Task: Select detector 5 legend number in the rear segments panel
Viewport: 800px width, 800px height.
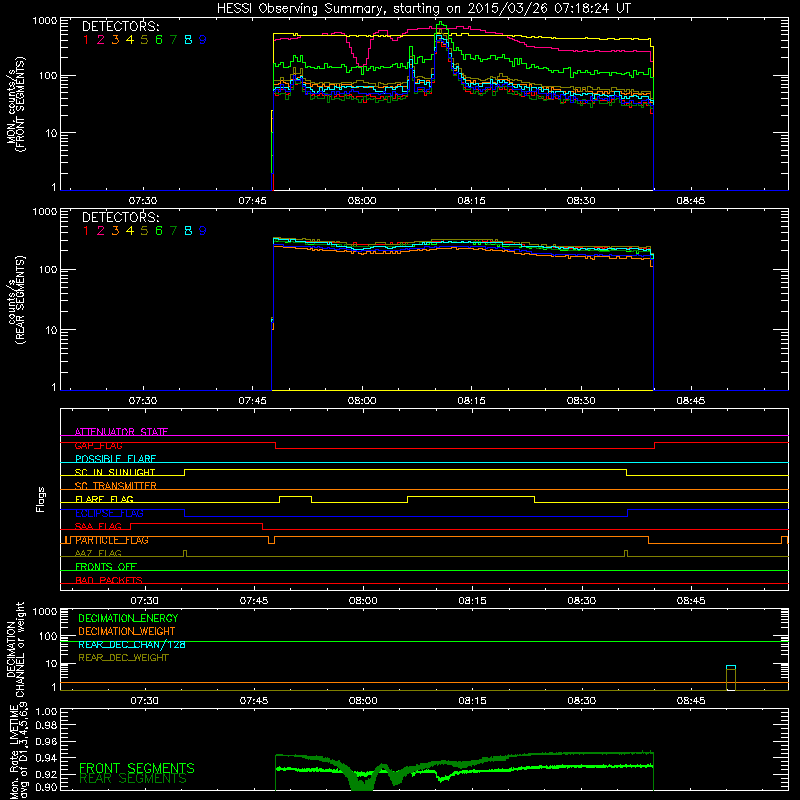Action: coord(144,231)
